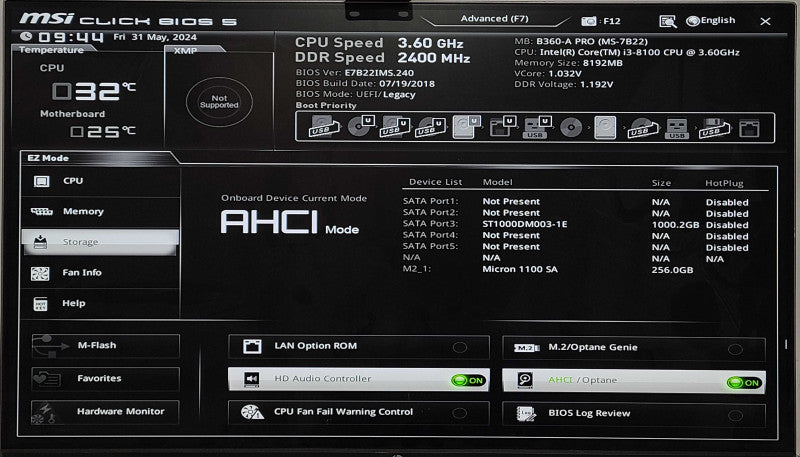Select the Storage section
This screenshot has width=800, height=457.
[101, 242]
